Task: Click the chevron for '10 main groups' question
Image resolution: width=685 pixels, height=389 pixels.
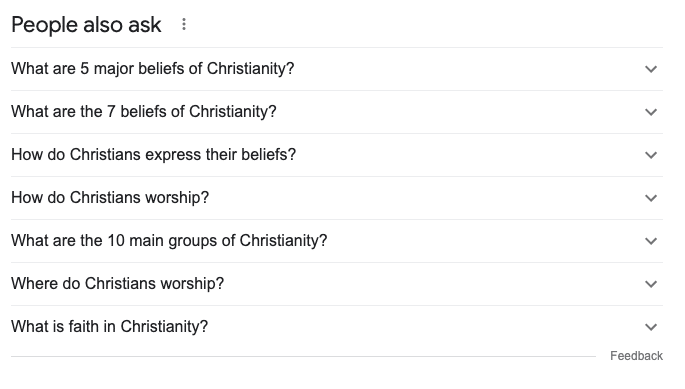Action: pos(651,241)
